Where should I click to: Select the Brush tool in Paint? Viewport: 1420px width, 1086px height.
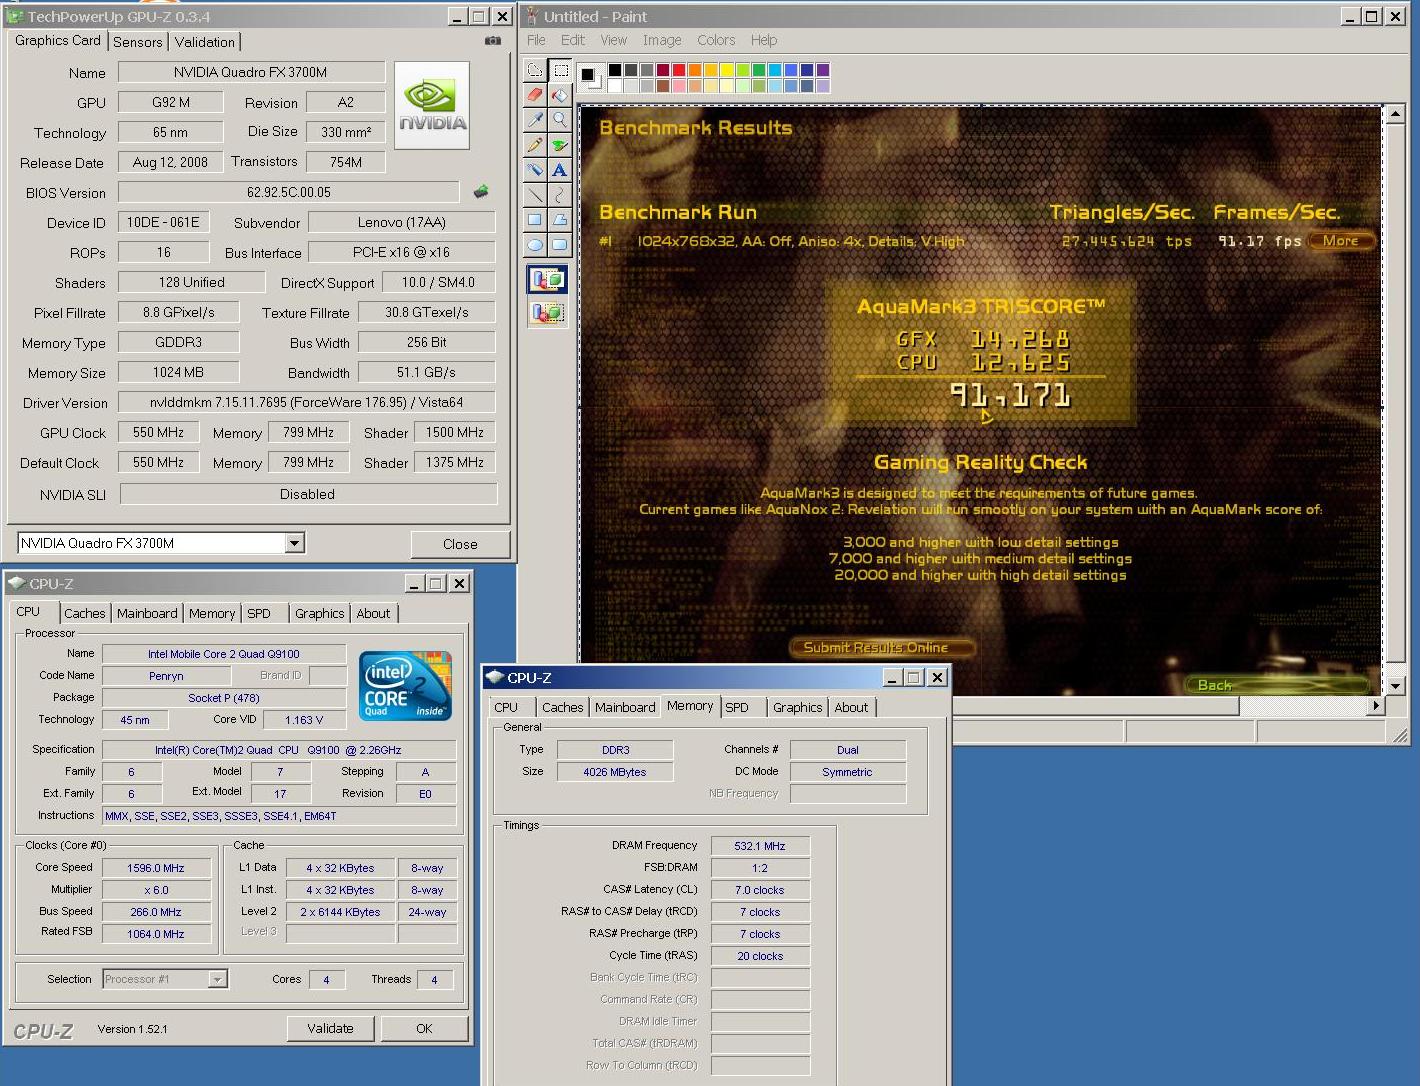(x=560, y=145)
